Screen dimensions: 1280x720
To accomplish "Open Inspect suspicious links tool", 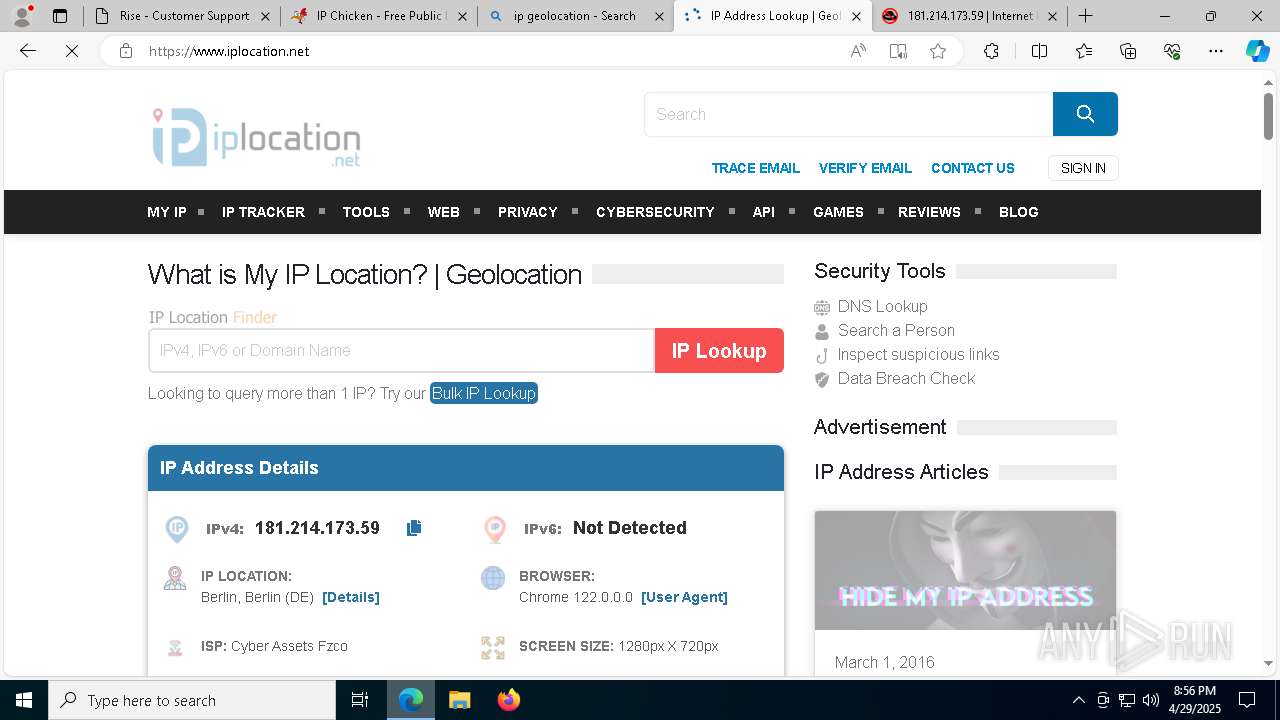I will 918,354.
